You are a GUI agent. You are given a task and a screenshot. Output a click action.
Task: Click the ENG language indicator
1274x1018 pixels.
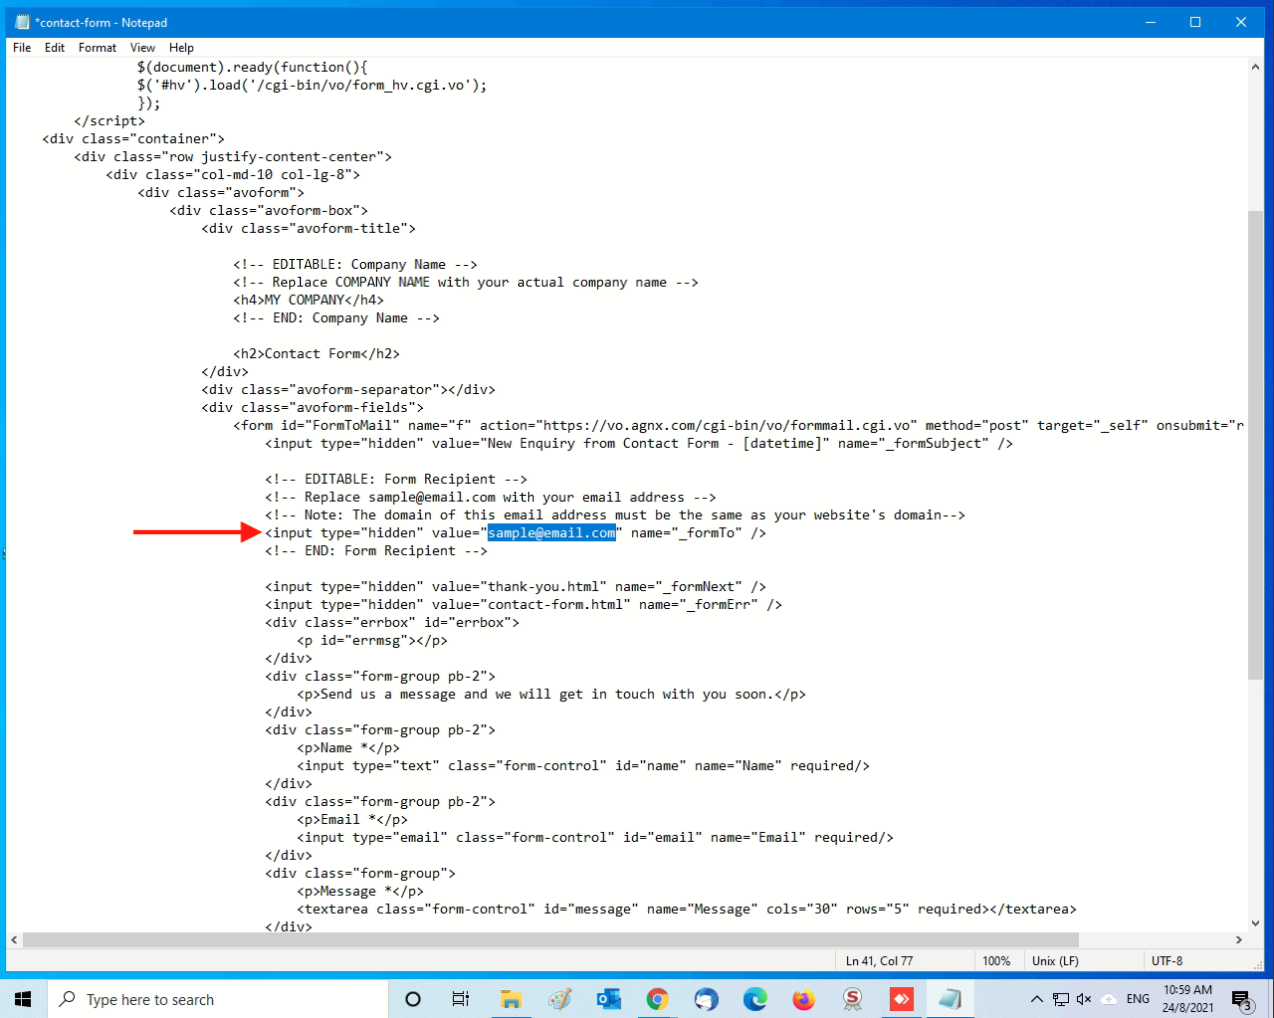tap(1137, 999)
